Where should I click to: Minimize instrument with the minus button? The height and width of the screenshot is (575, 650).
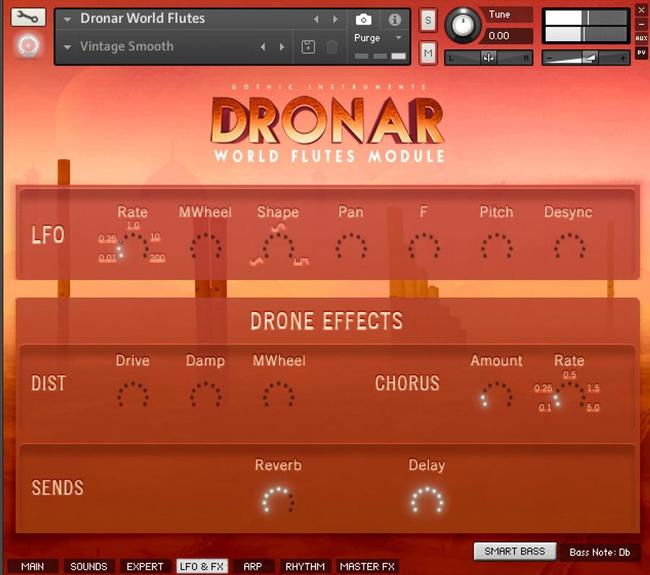pos(641,24)
